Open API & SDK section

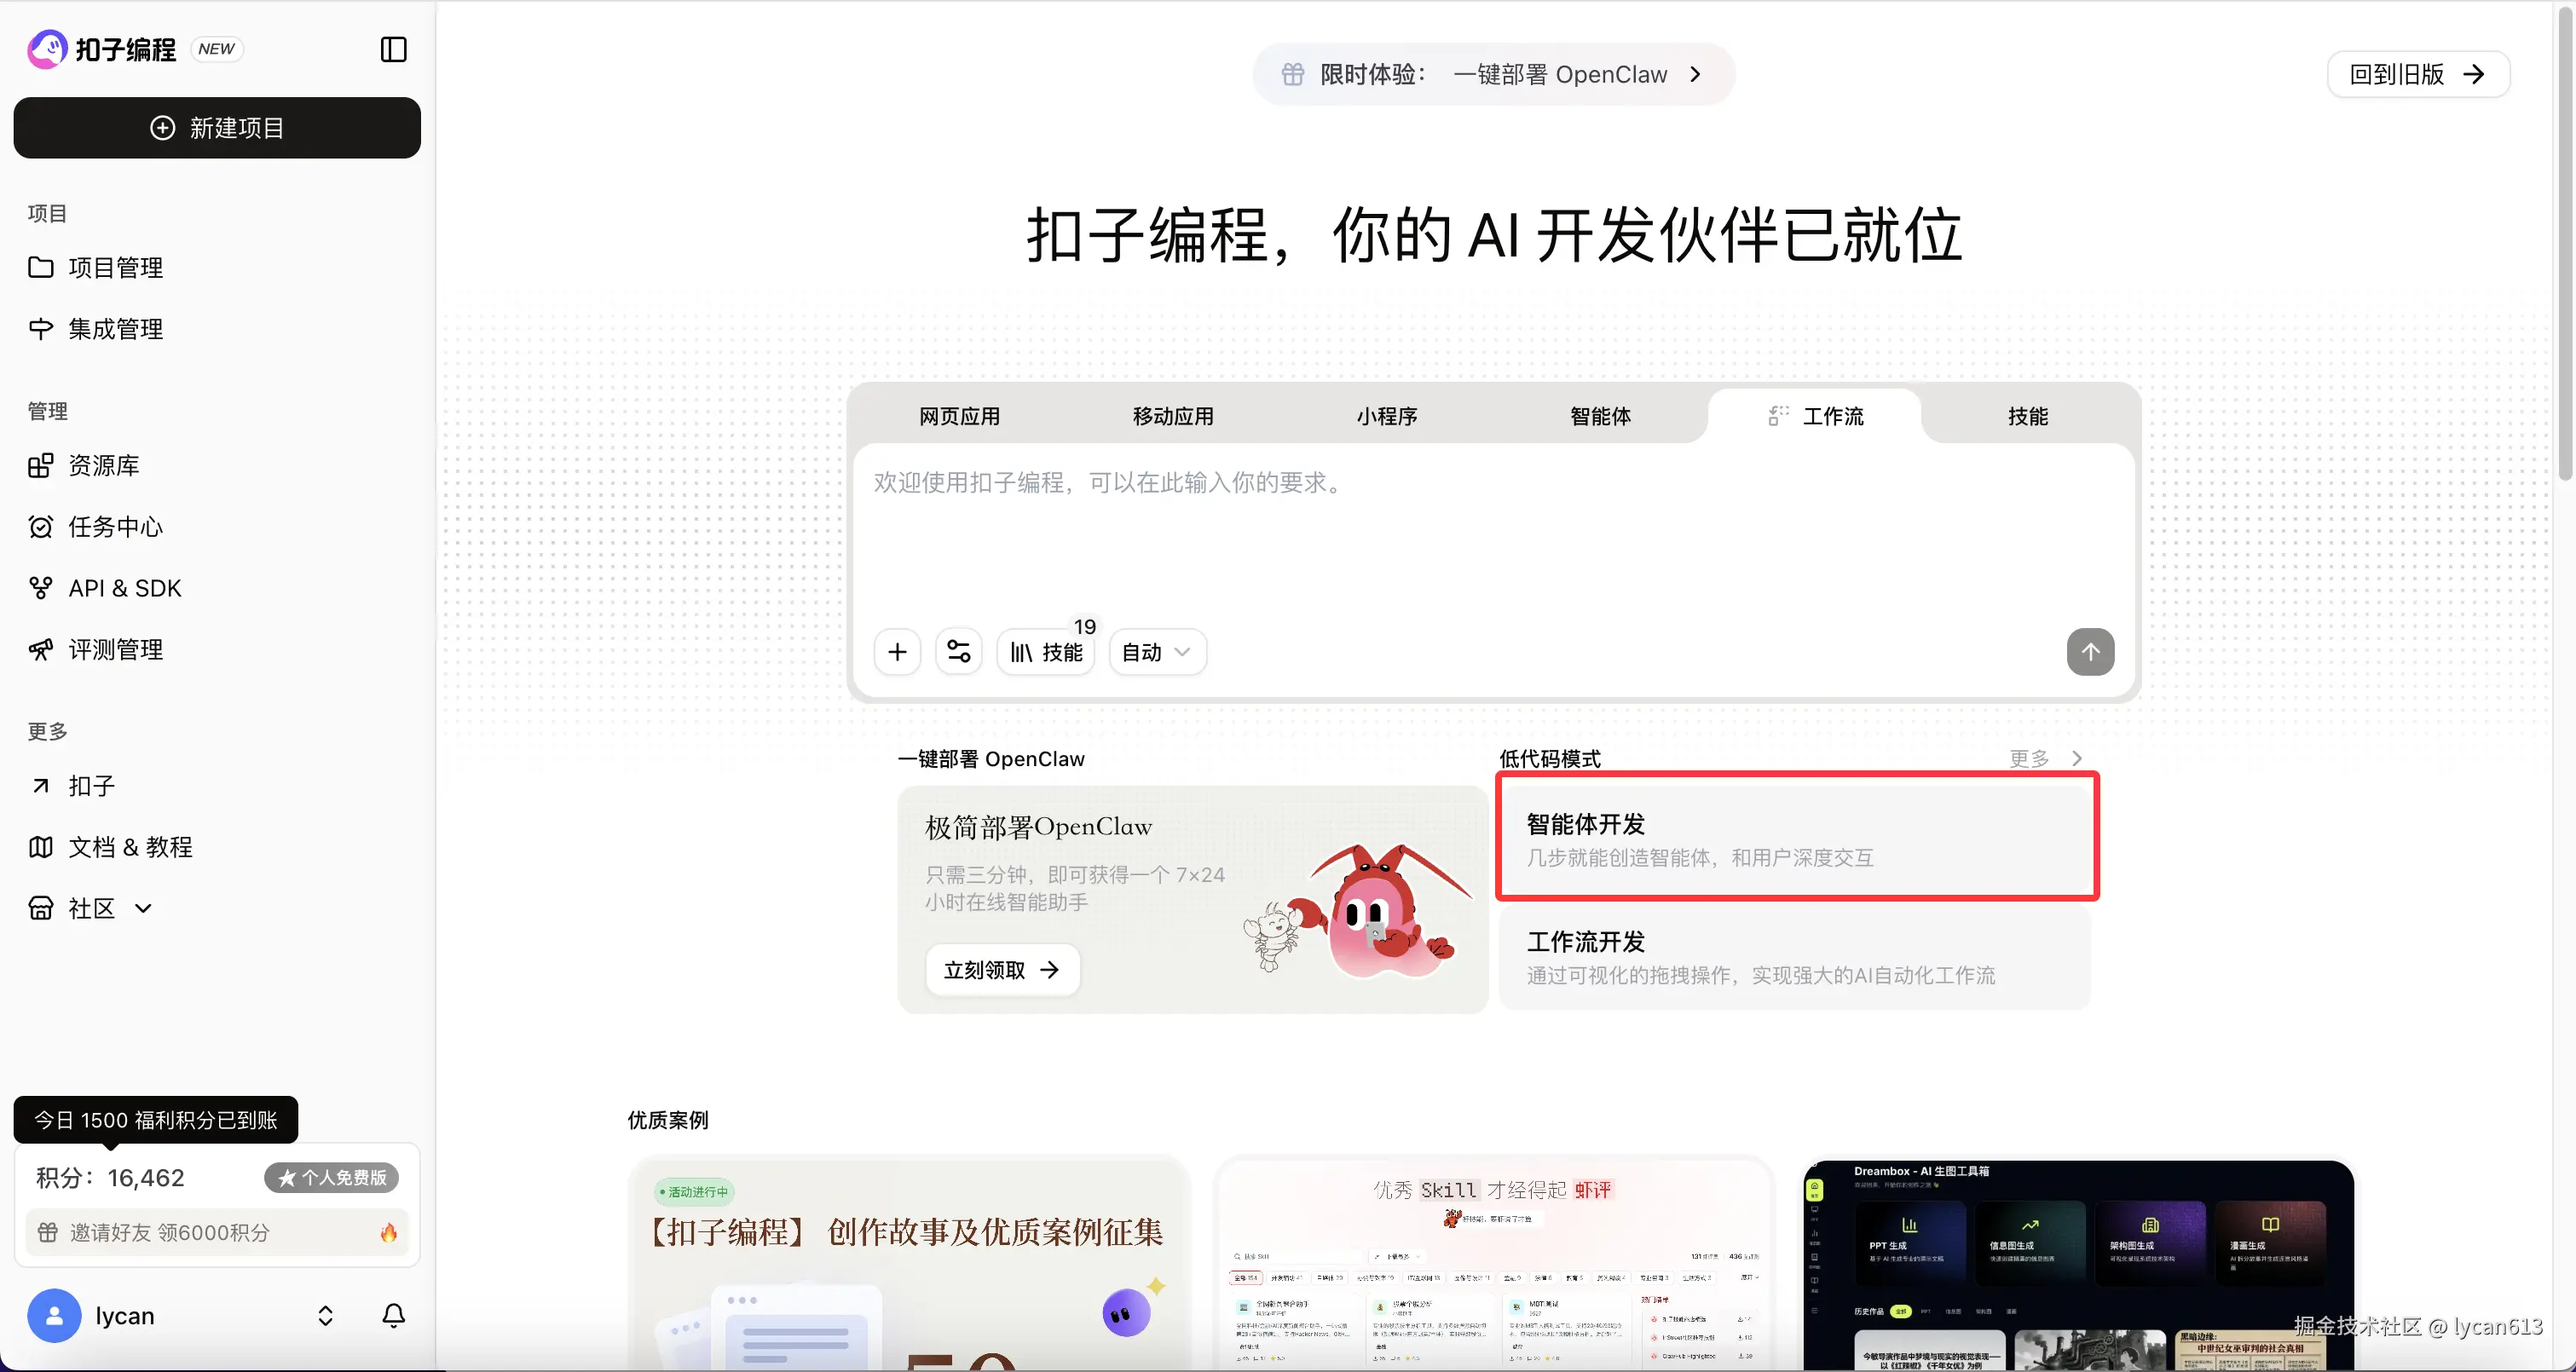point(124,588)
